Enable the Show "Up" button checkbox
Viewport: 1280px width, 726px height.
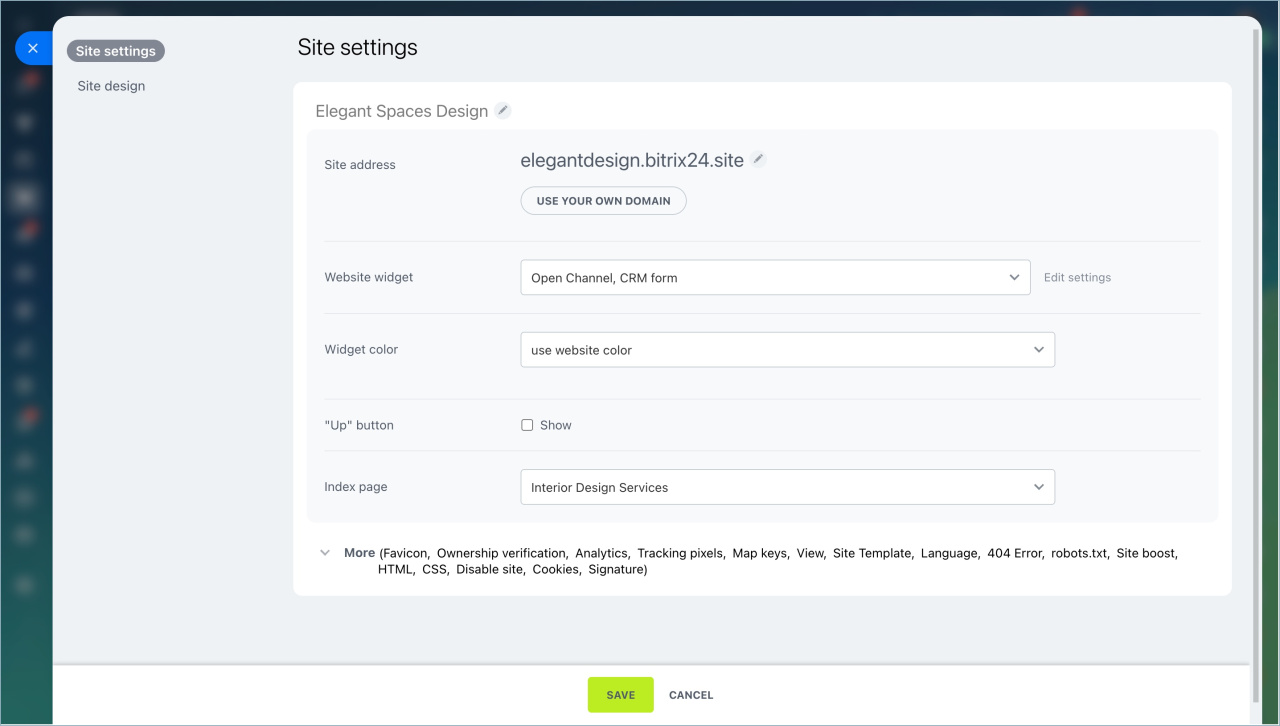pyautogui.click(x=527, y=425)
